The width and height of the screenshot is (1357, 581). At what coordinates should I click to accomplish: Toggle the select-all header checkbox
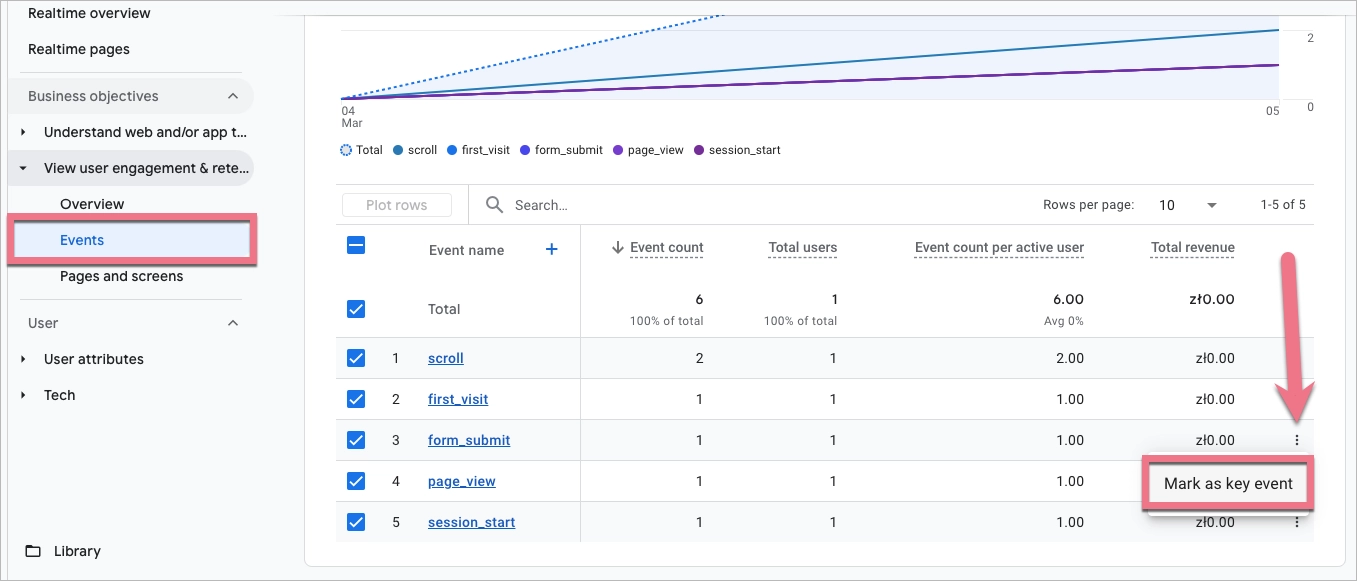point(356,246)
